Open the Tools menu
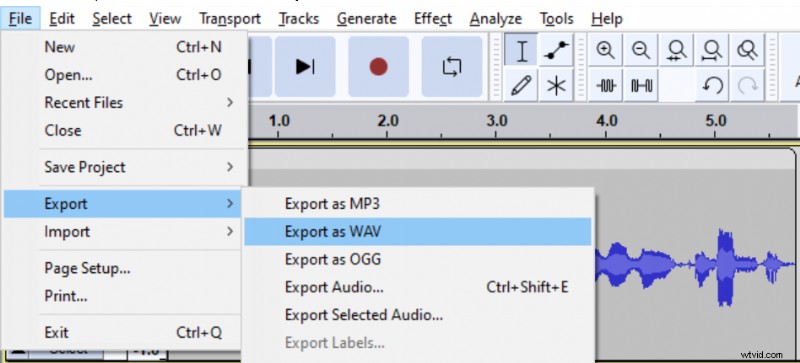 (558, 19)
